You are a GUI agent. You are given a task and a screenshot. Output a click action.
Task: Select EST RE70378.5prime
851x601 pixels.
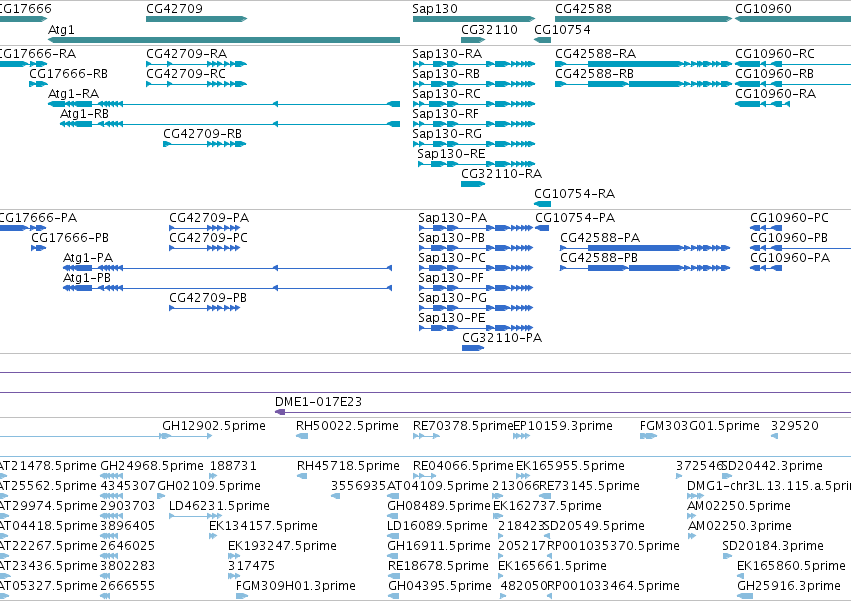pyautogui.click(x=426, y=436)
